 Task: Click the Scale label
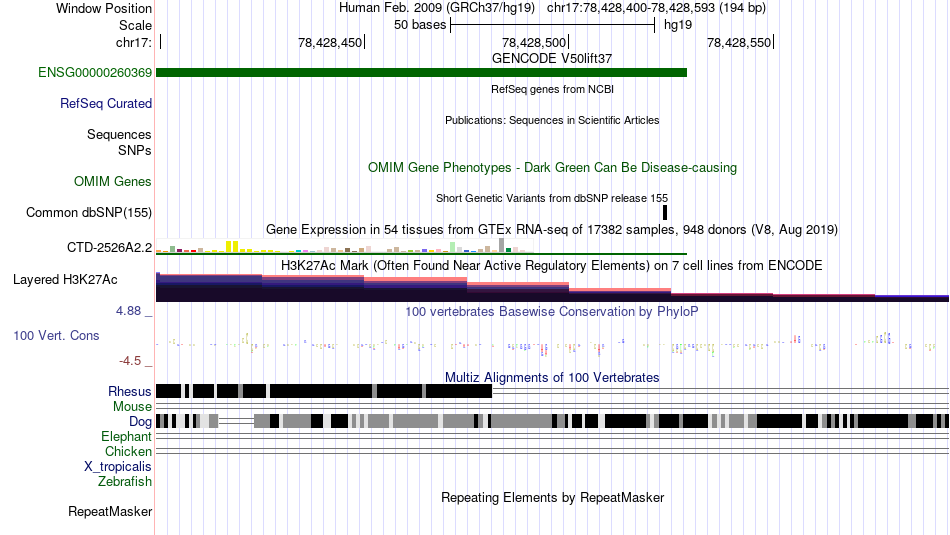(x=135, y=25)
